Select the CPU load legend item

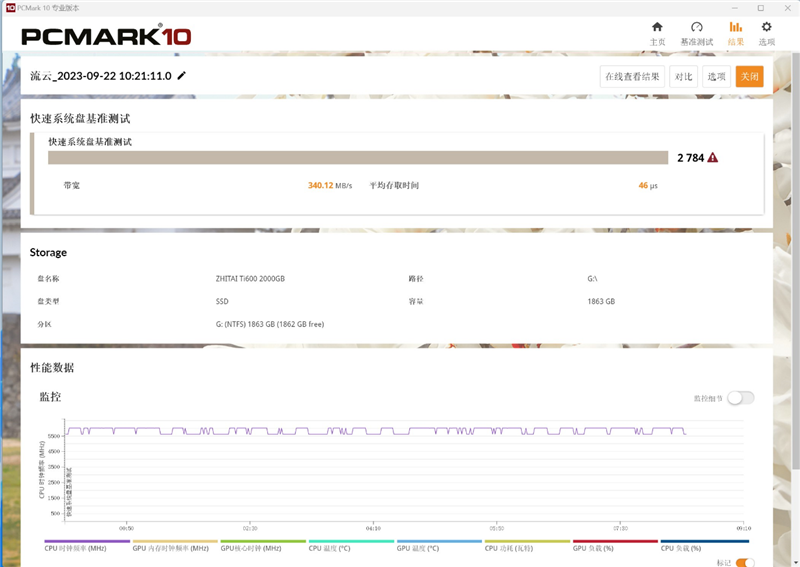pyautogui.click(x=705, y=546)
